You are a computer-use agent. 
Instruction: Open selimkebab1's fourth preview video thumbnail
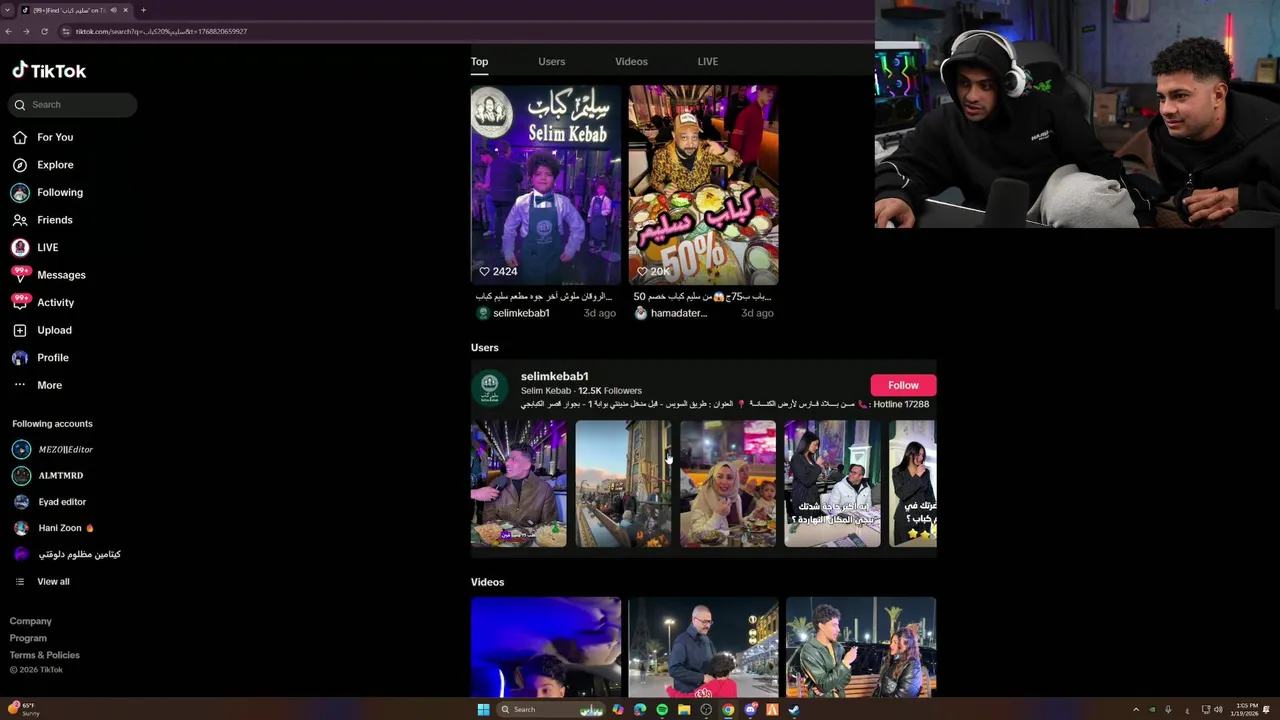point(832,484)
